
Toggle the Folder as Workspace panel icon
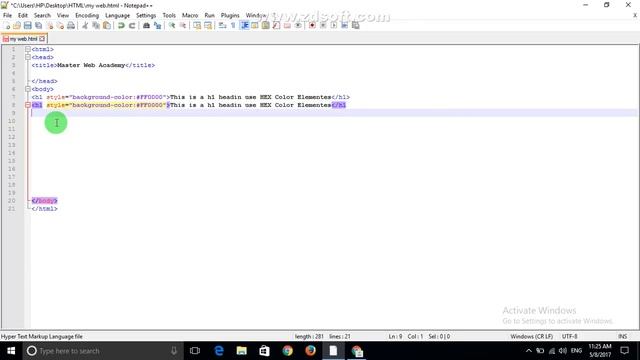[x=287, y=25]
